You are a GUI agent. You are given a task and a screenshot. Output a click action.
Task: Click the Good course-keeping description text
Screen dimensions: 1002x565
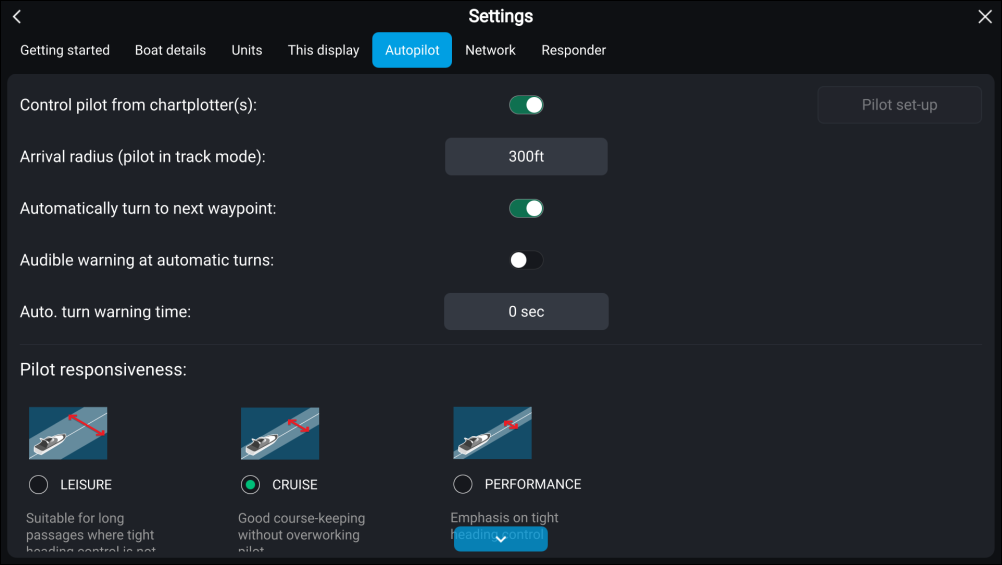(x=302, y=532)
